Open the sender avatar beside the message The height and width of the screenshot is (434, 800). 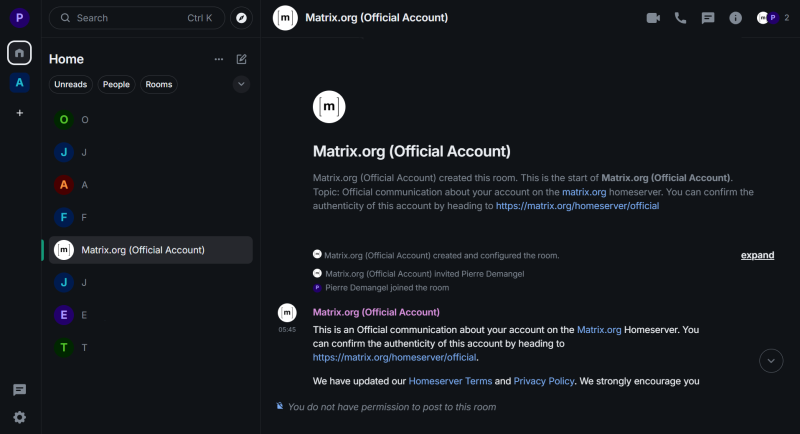tap(287, 313)
